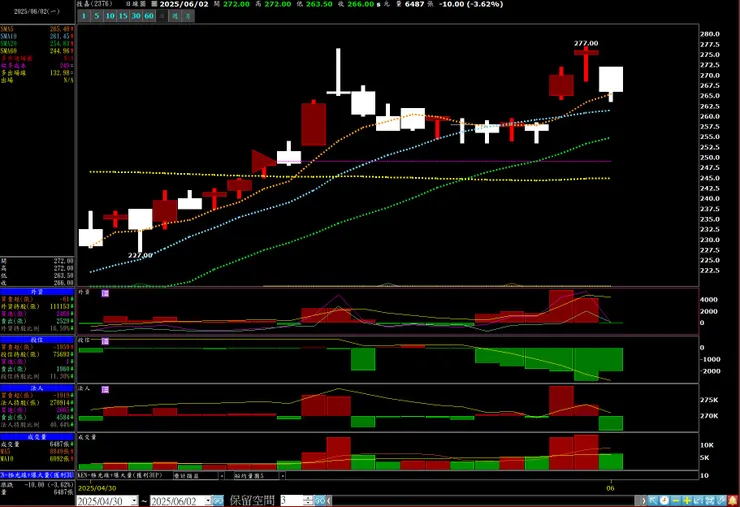Click the SMA20 legend entry
Screen dimensions: 740x507
tap(37, 43)
